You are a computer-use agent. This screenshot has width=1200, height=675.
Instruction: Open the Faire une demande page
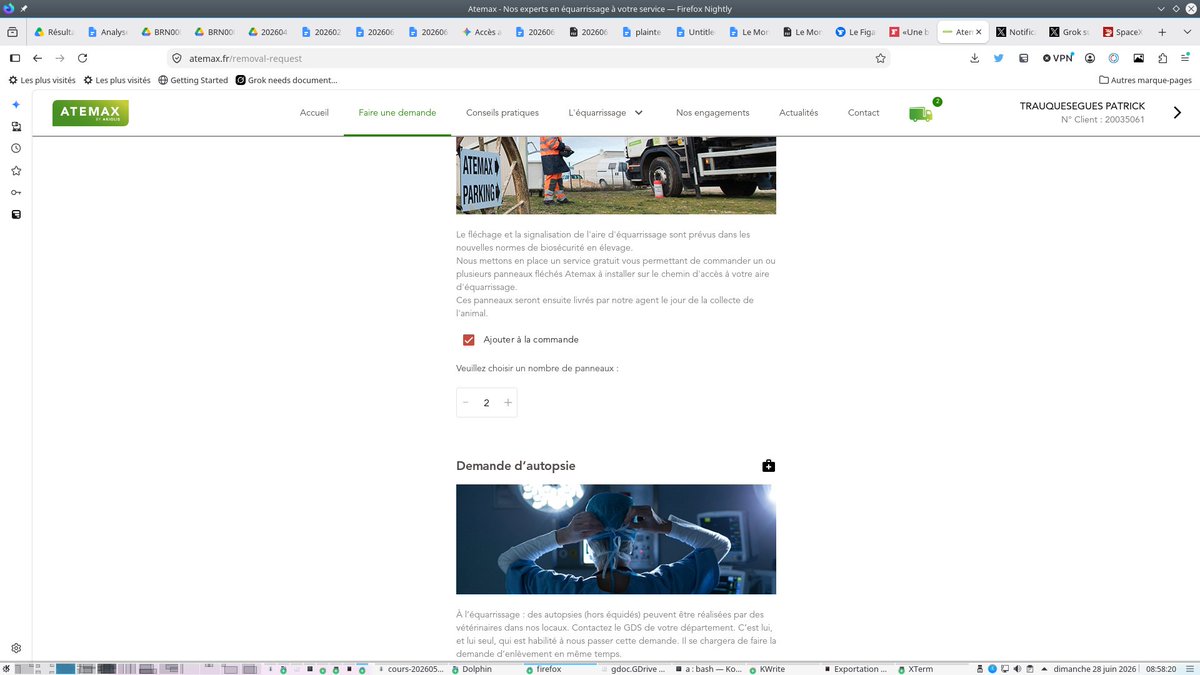click(x=397, y=113)
